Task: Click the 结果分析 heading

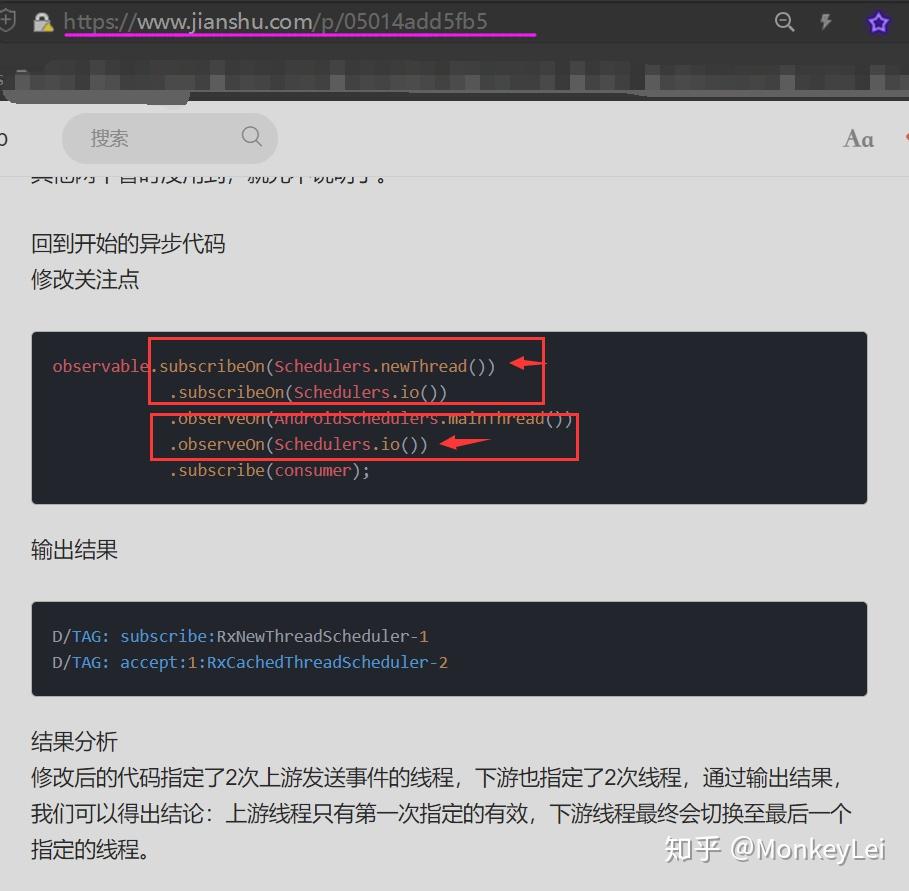Action: 74,741
